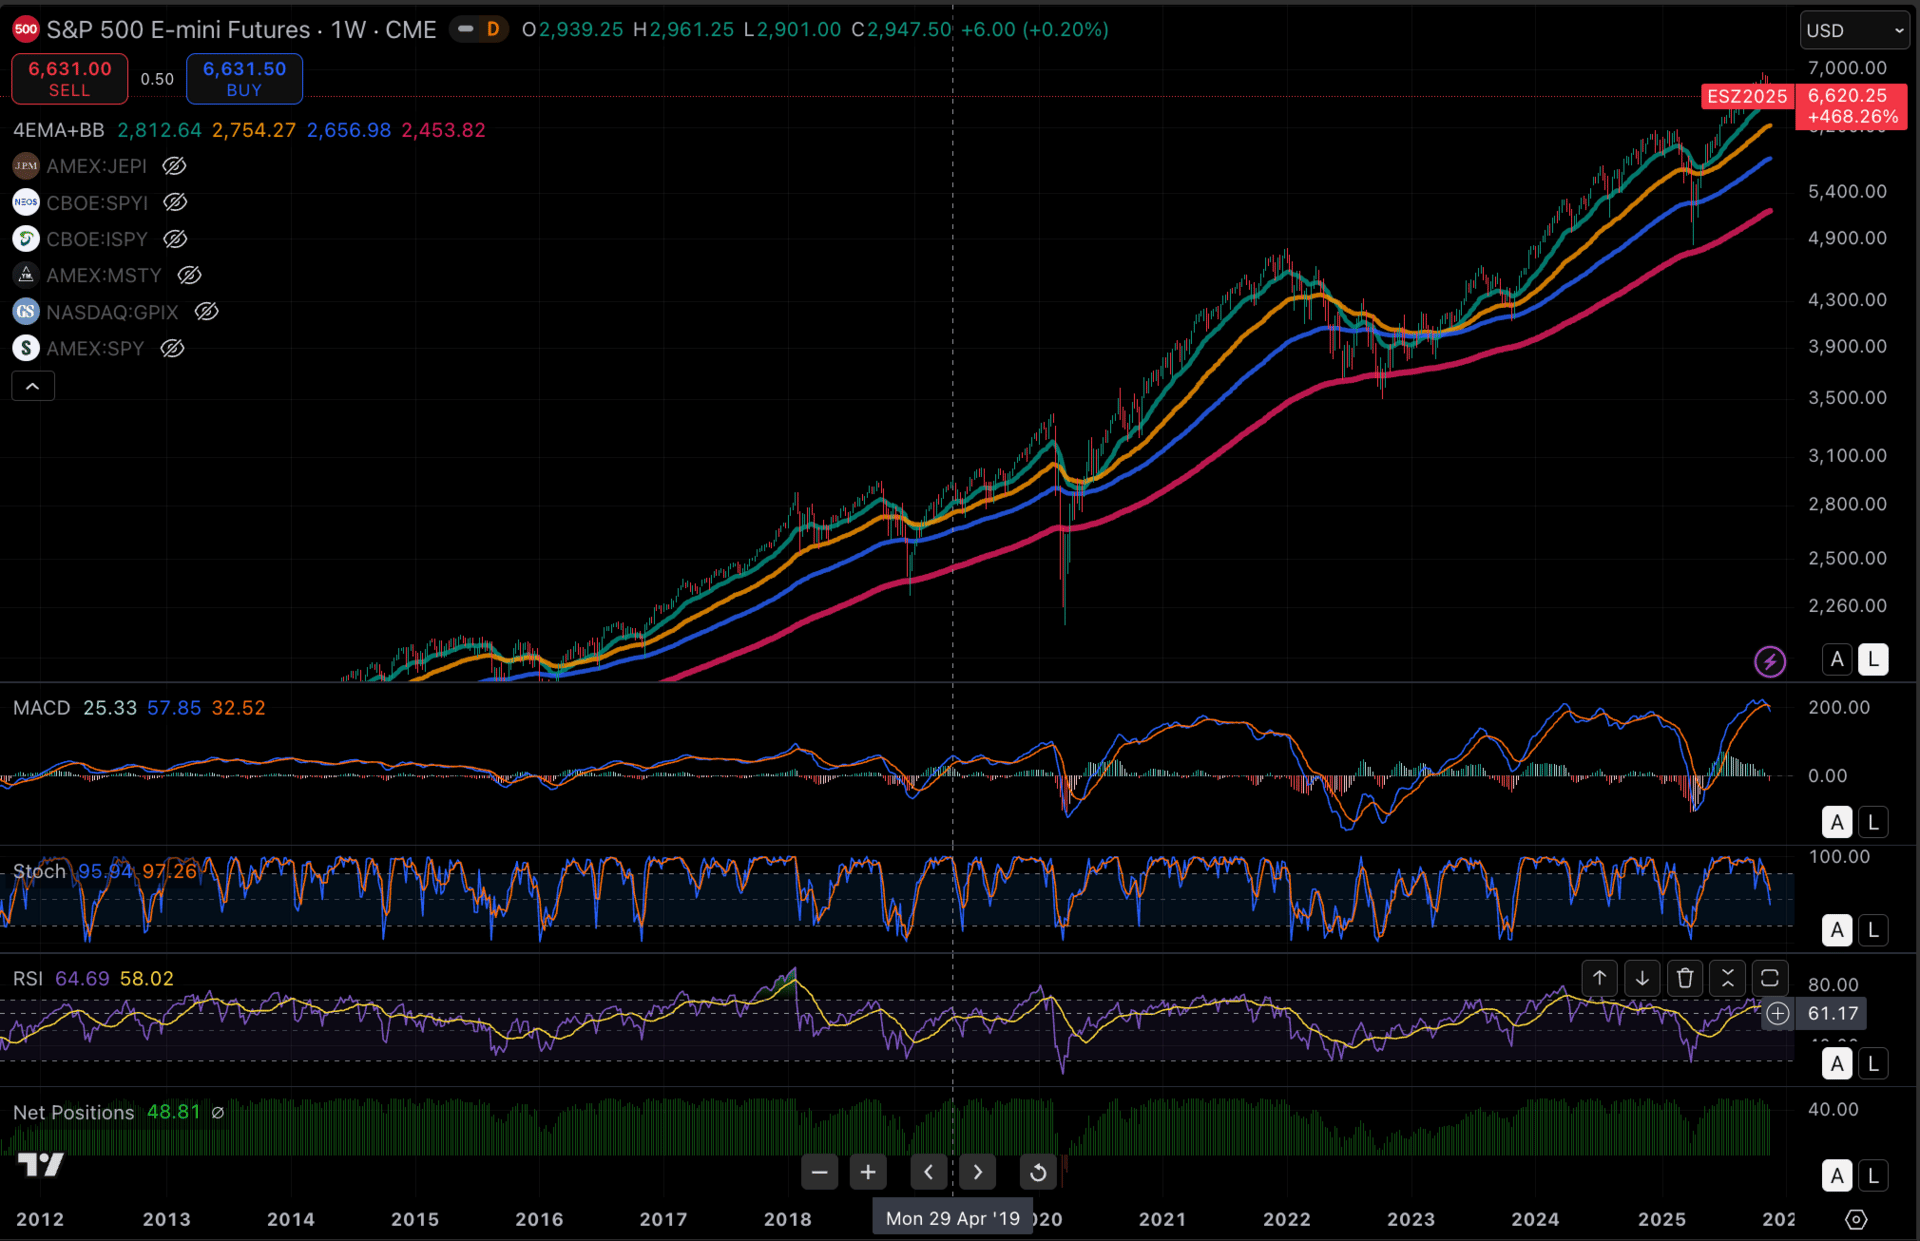Maximize the RSI pane
Image resolution: width=1920 pixels, height=1241 pixels.
(x=1769, y=978)
